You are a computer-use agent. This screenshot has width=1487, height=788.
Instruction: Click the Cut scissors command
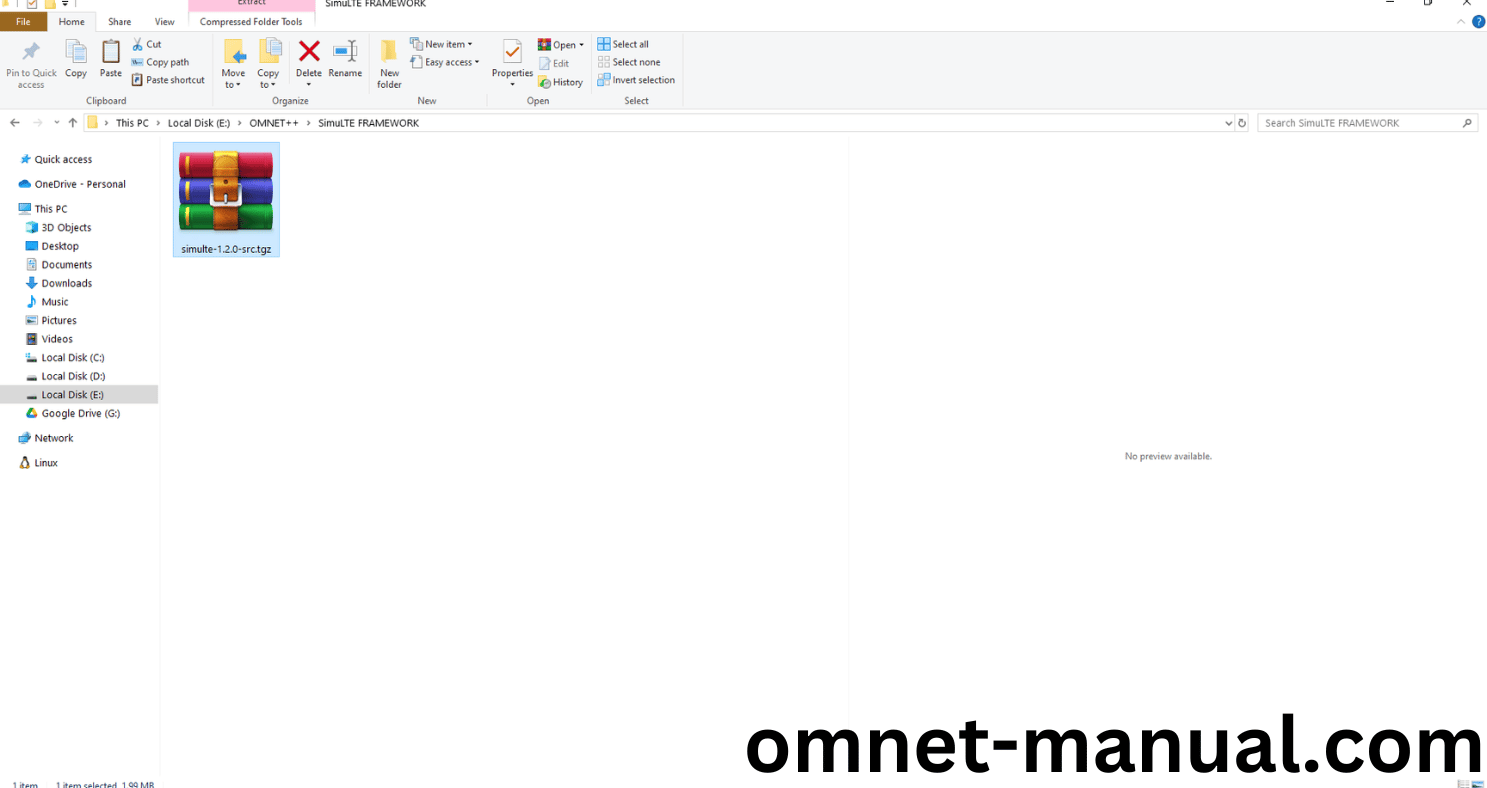[x=146, y=44]
